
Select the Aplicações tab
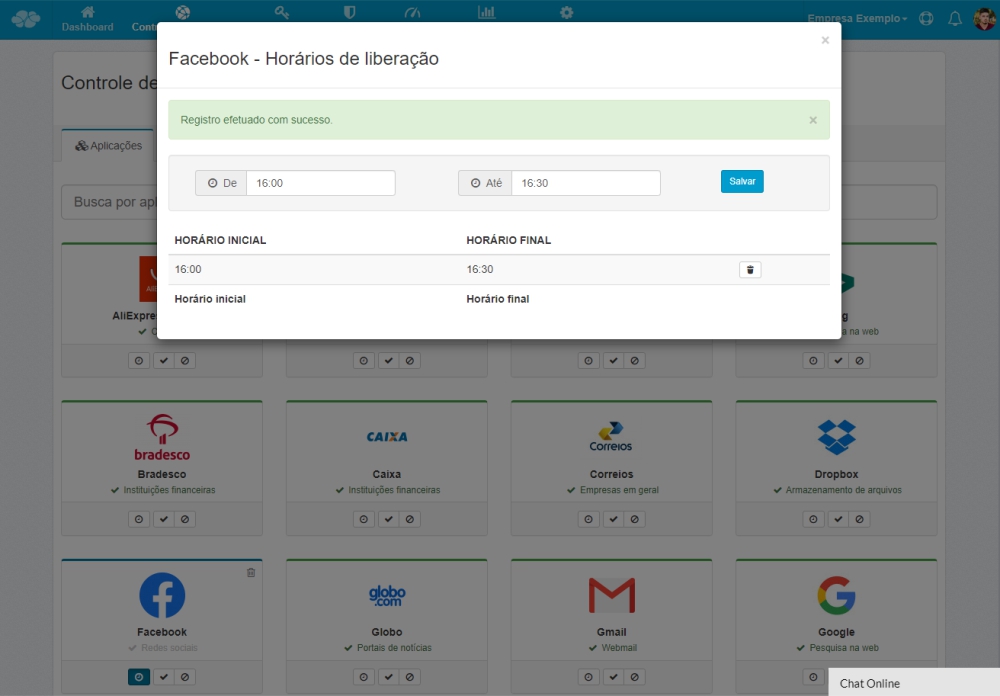(108, 145)
